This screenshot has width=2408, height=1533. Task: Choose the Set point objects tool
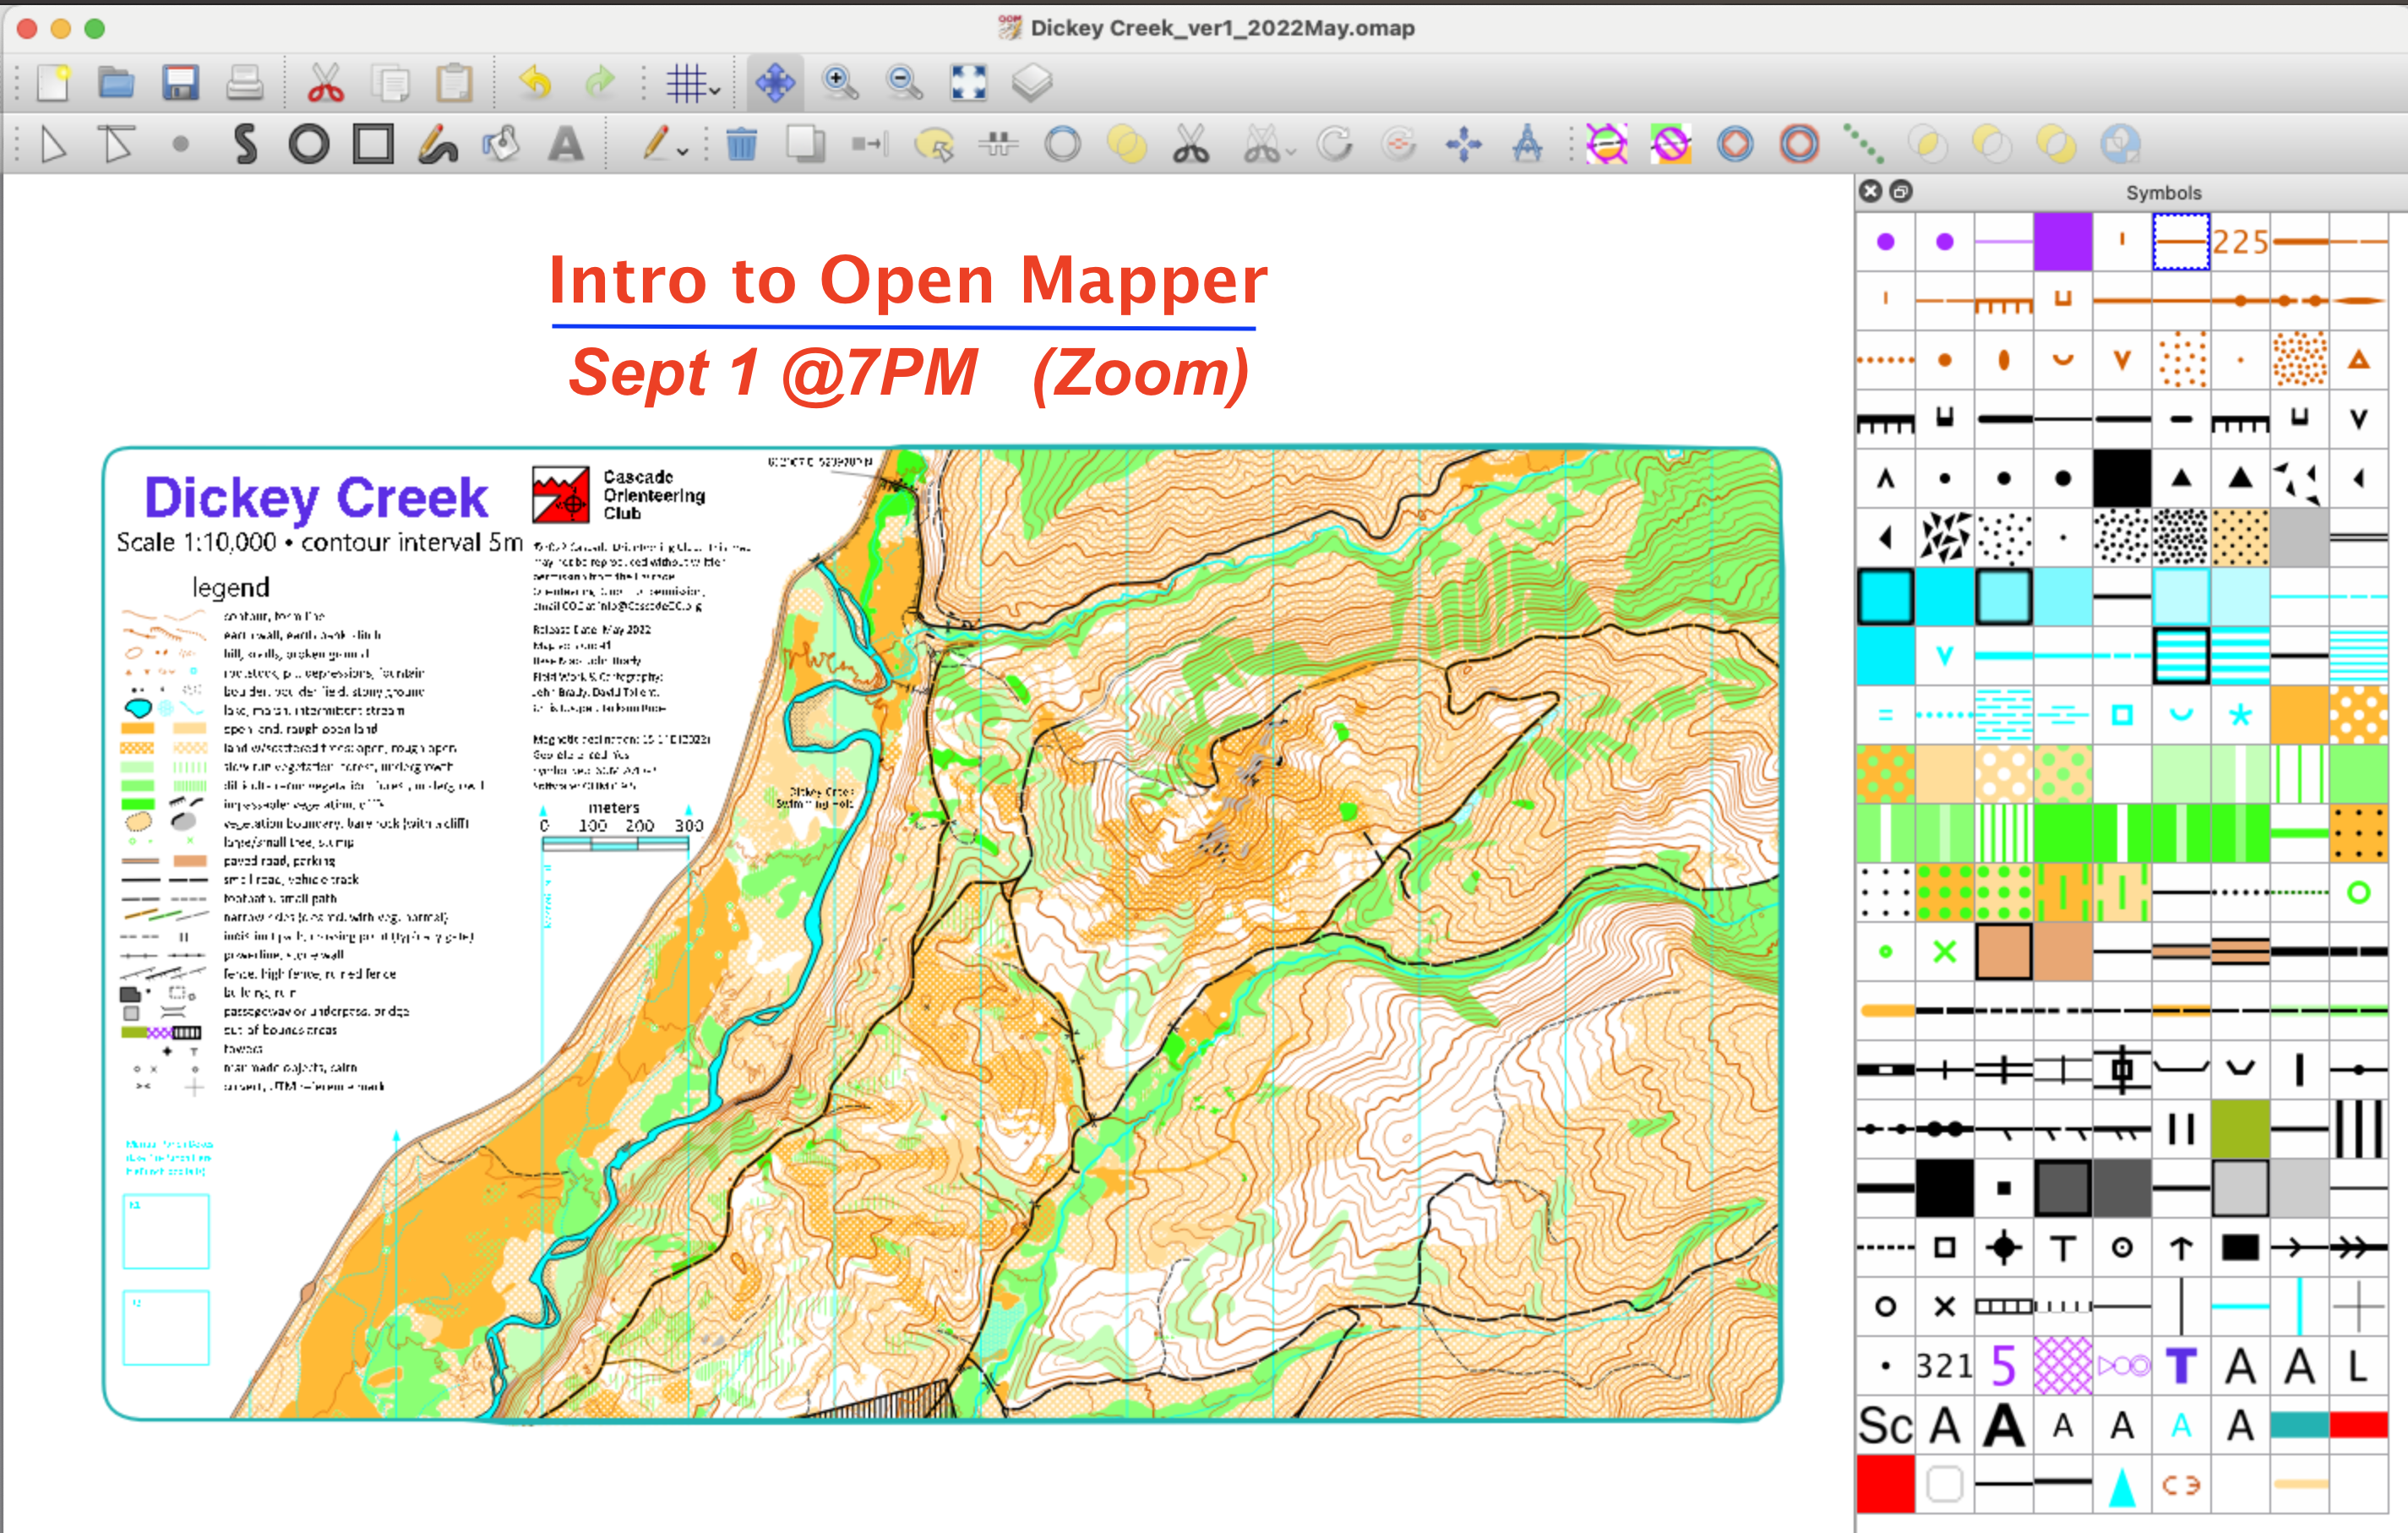point(181,145)
